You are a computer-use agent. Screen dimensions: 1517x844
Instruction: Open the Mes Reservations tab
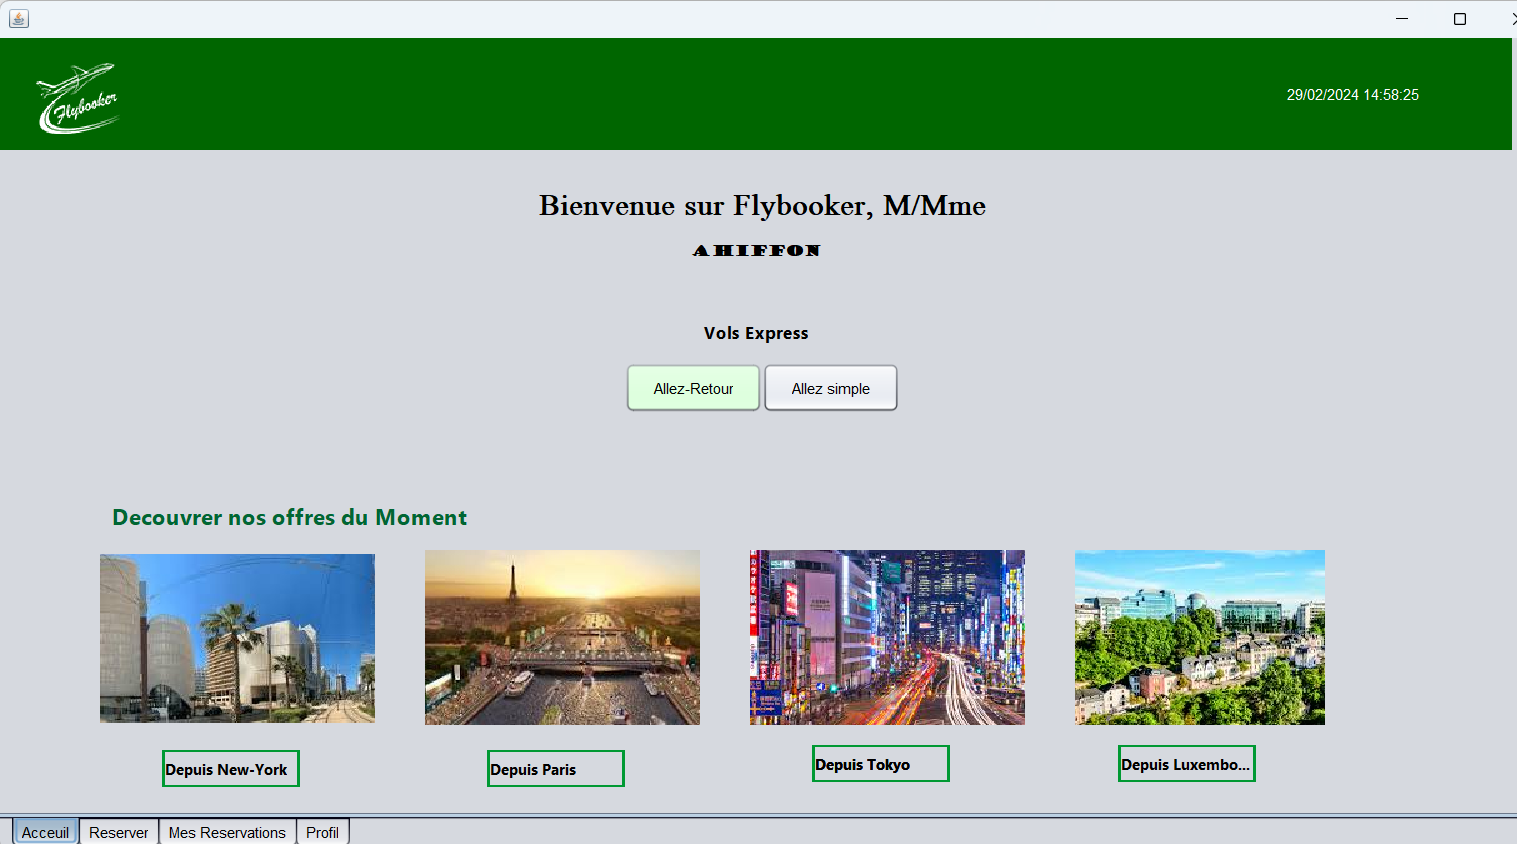pos(227,832)
